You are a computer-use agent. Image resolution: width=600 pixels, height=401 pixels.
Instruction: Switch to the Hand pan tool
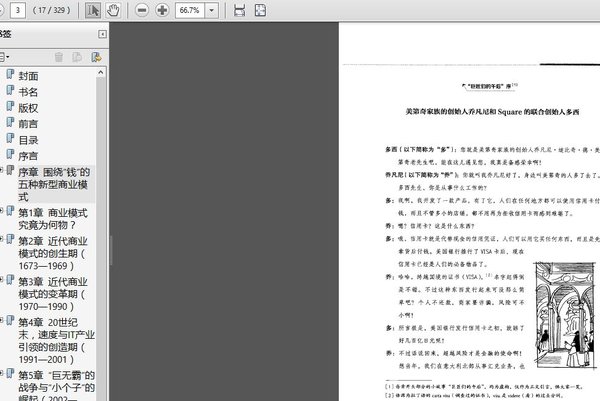click(113, 10)
